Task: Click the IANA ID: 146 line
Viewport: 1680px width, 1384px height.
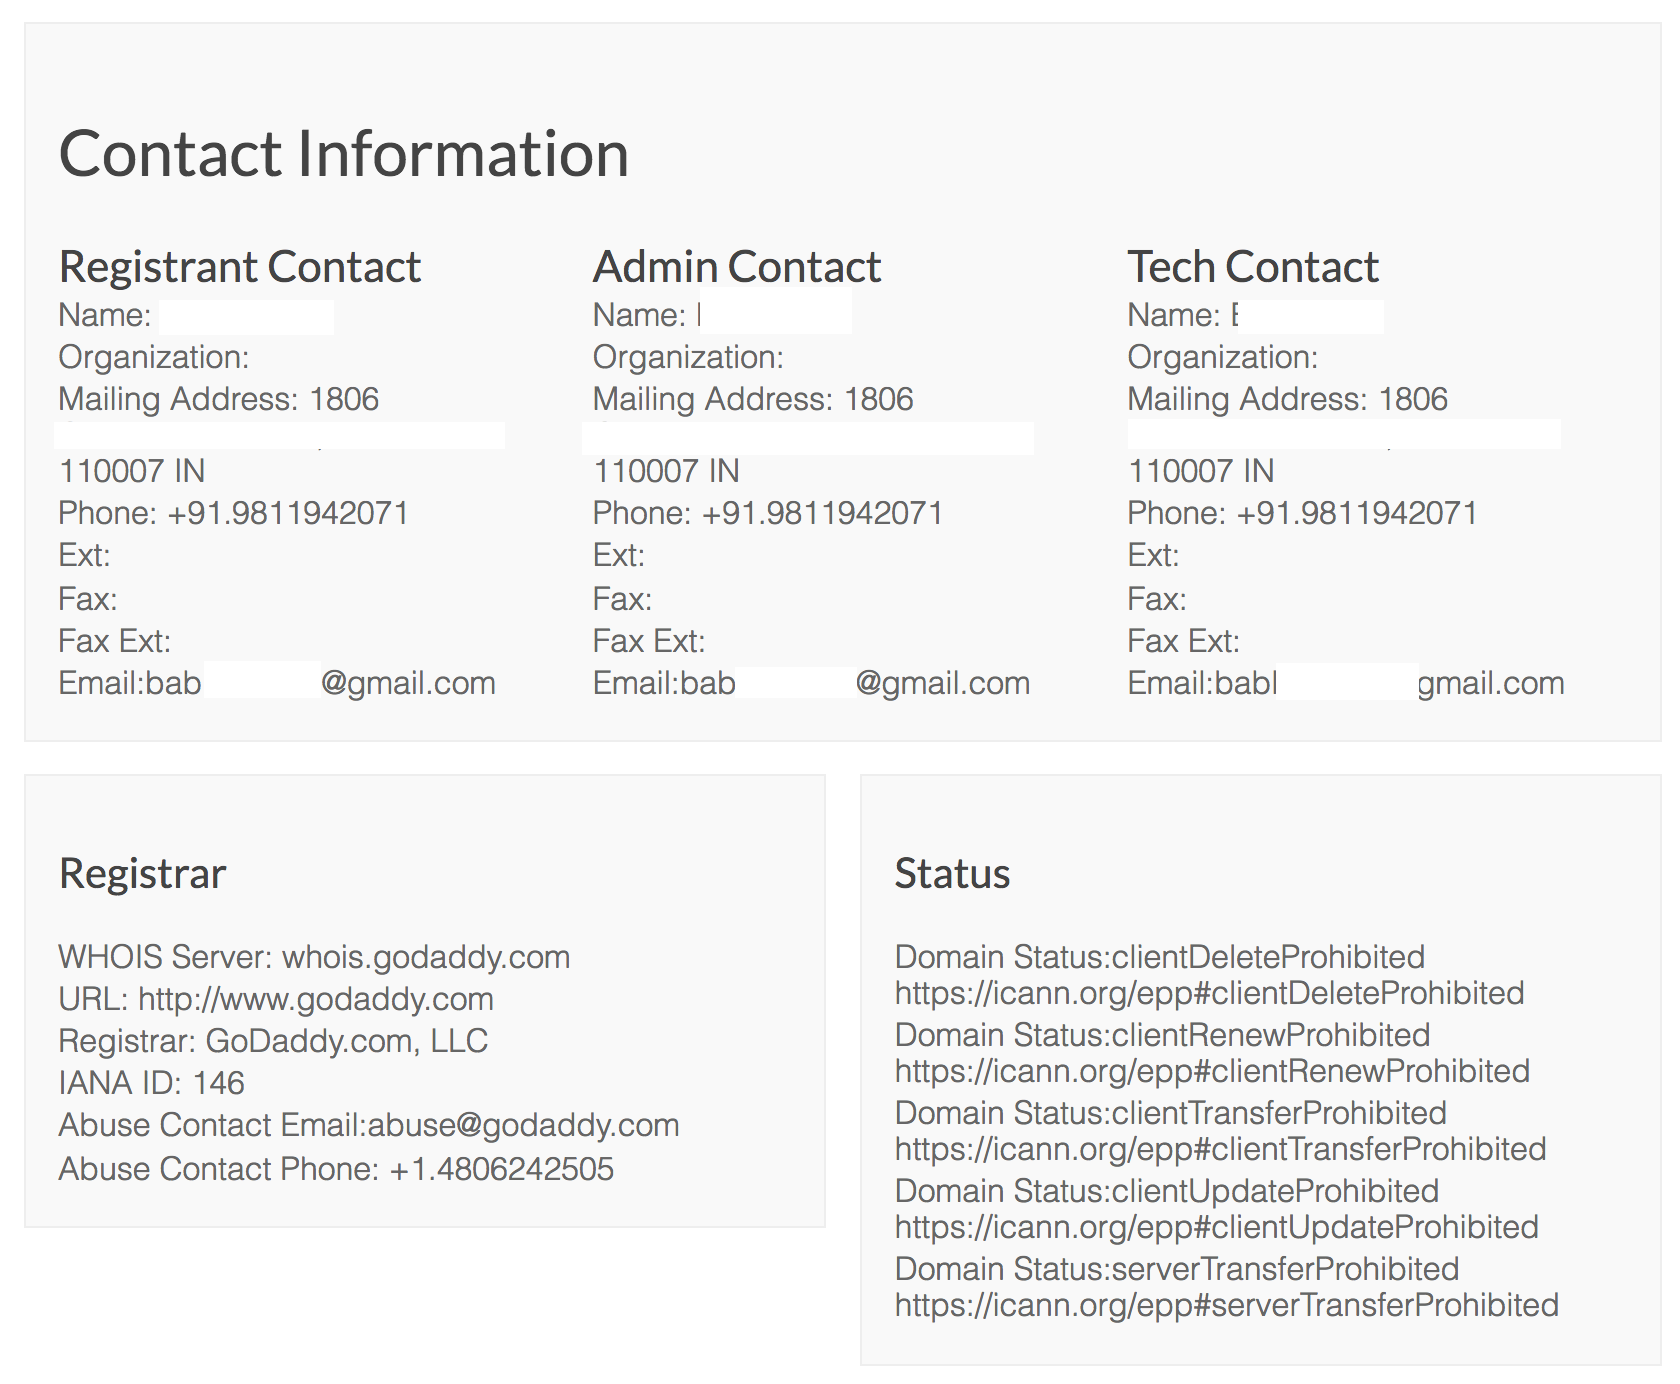Action: click(x=152, y=1083)
